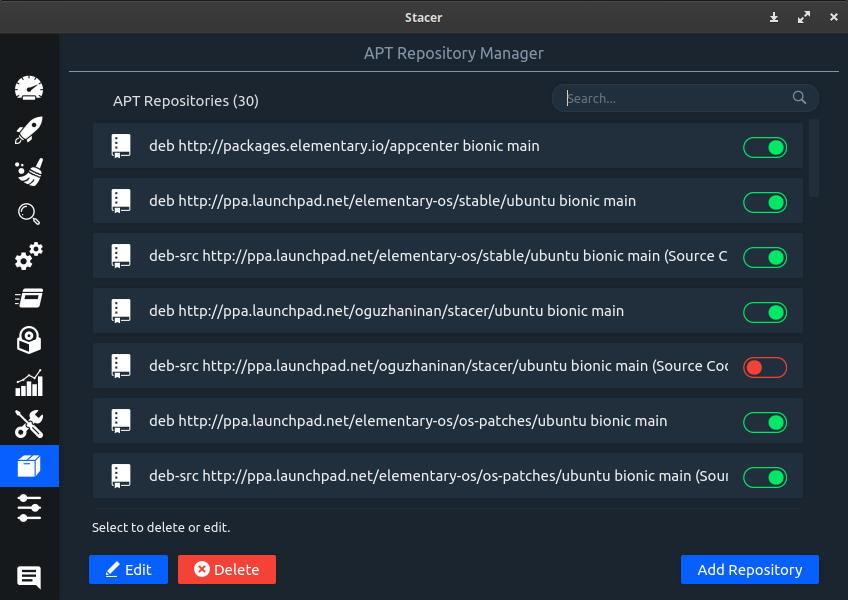Open Services gears icon
The height and width of the screenshot is (600, 848).
(x=29, y=256)
